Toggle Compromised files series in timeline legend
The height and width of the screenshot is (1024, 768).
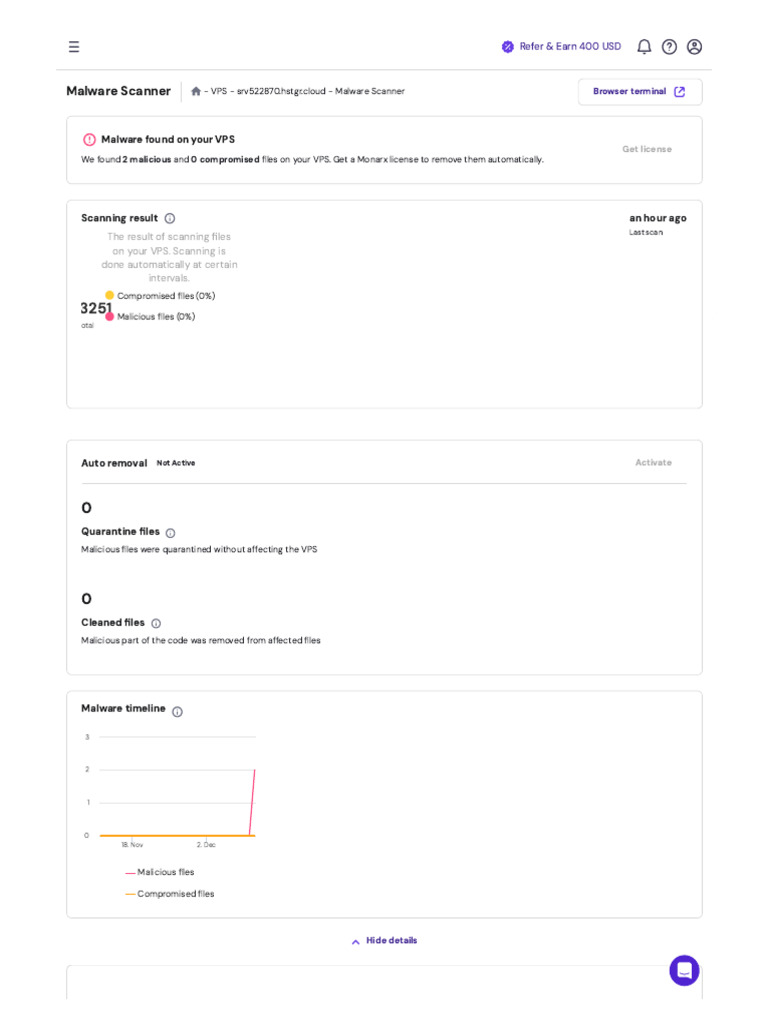coord(175,894)
